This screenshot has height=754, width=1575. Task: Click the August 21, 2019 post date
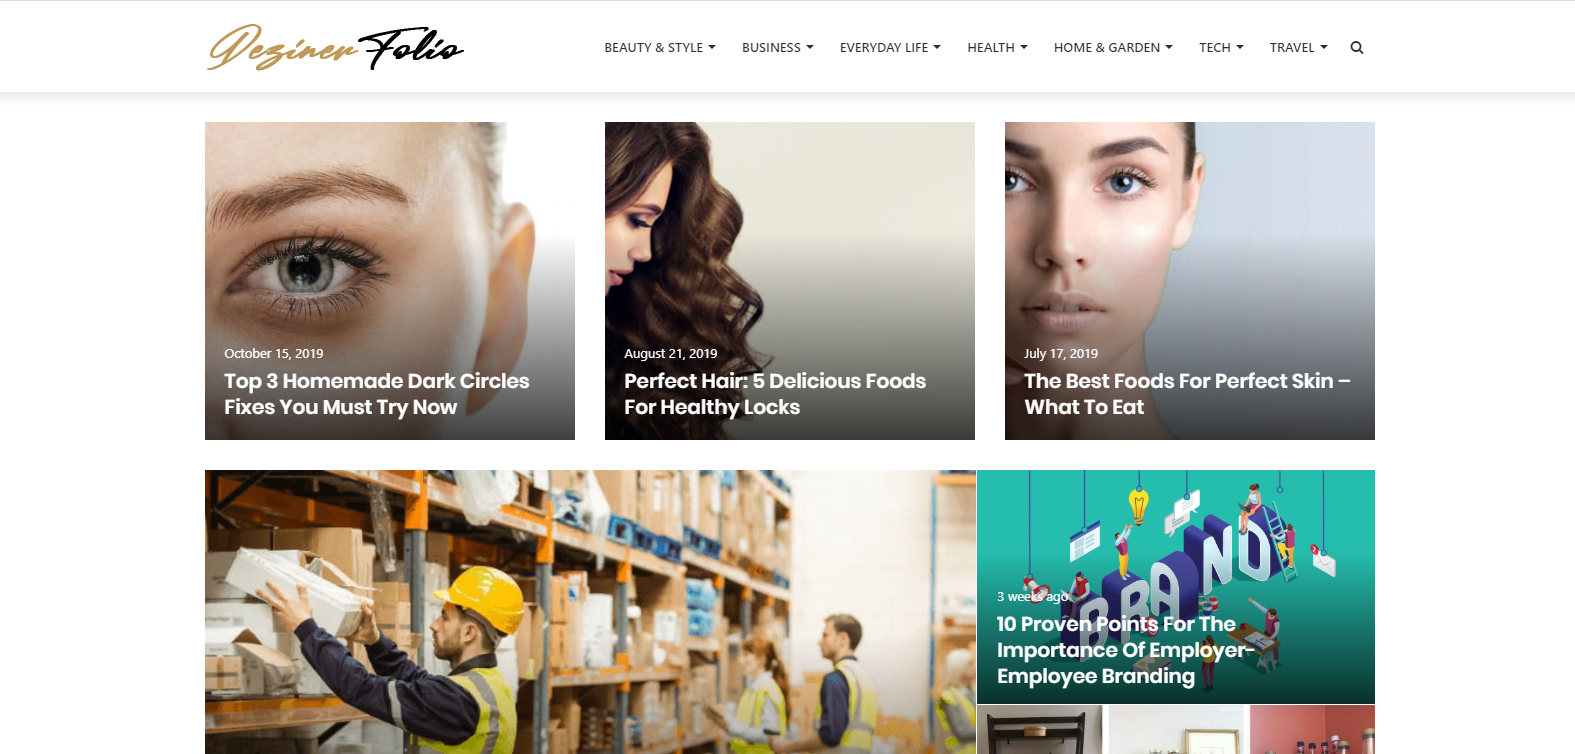click(671, 353)
